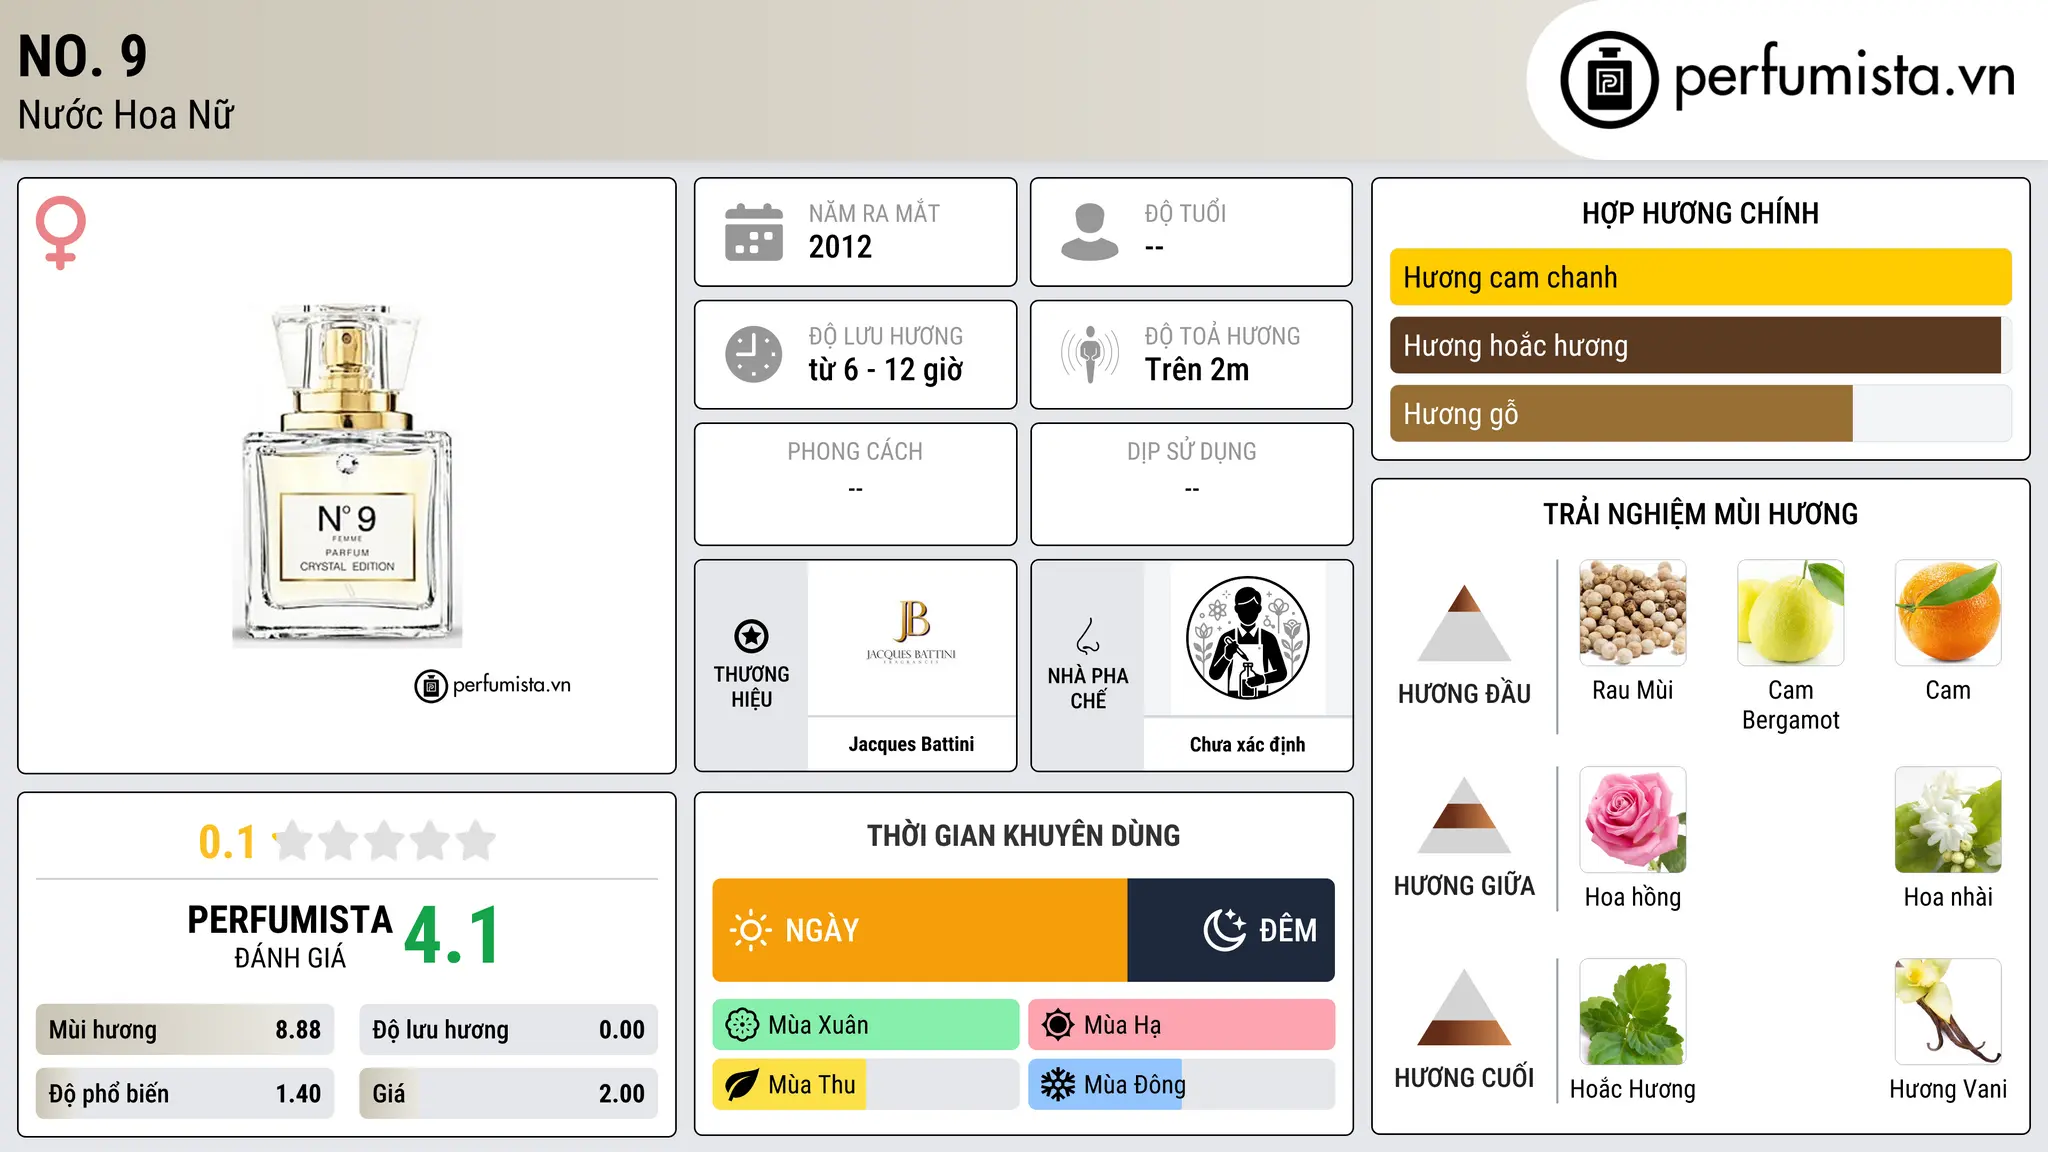Click the small perfumista.vn watermark logo under bottle

pyautogui.click(x=493, y=686)
